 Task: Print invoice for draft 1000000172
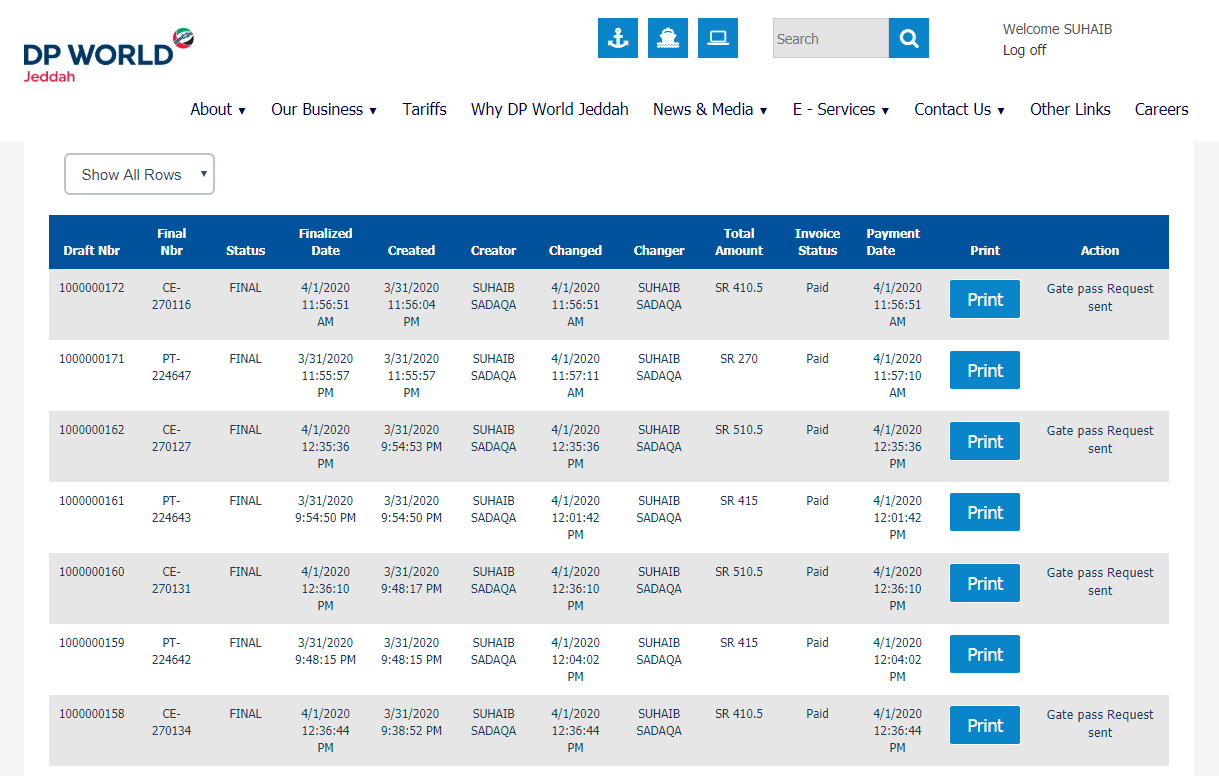tap(984, 299)
